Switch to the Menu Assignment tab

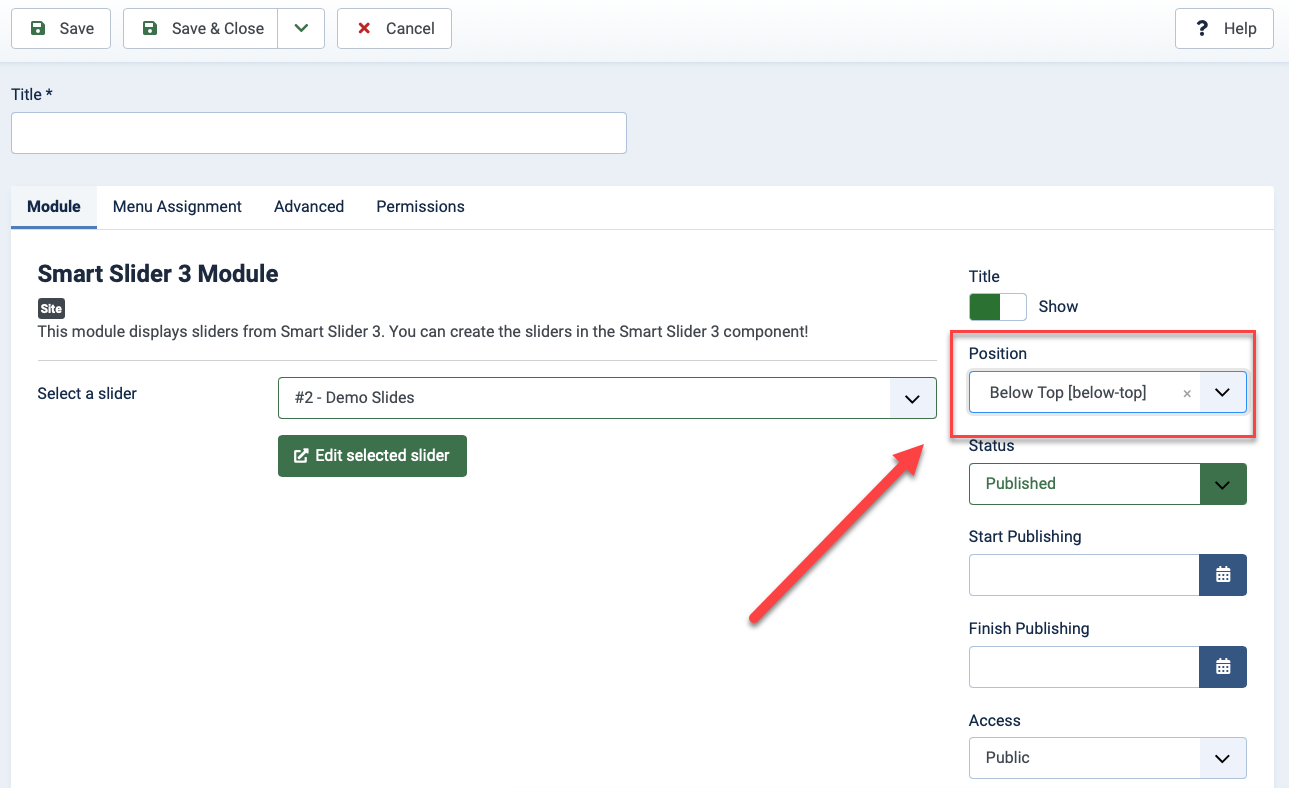177,207
